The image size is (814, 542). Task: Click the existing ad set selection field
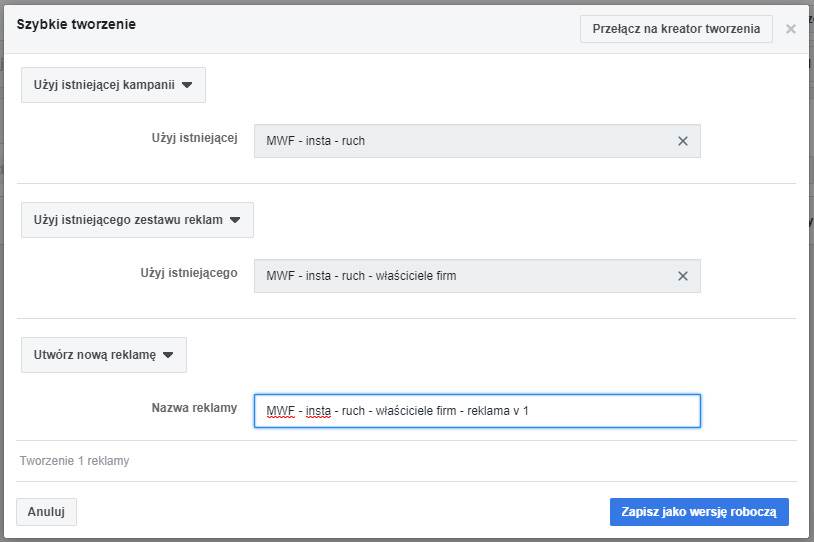[460, 276]
